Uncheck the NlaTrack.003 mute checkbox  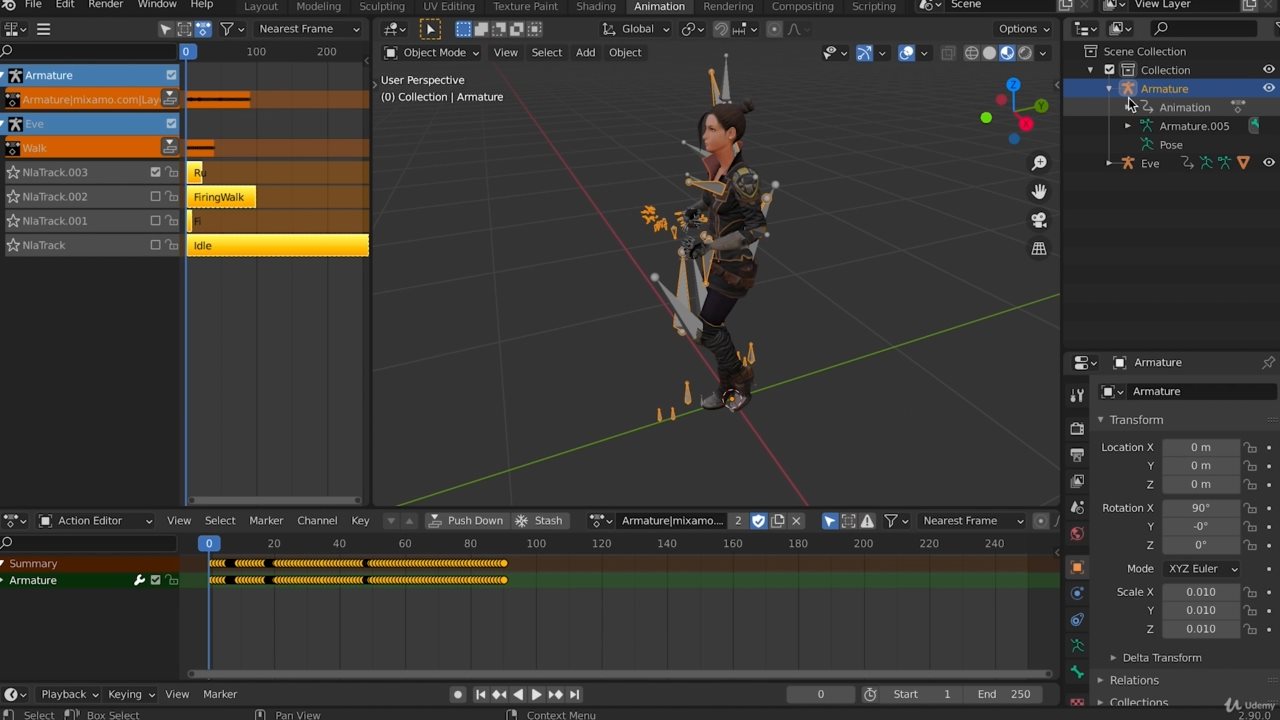(155, 172)
